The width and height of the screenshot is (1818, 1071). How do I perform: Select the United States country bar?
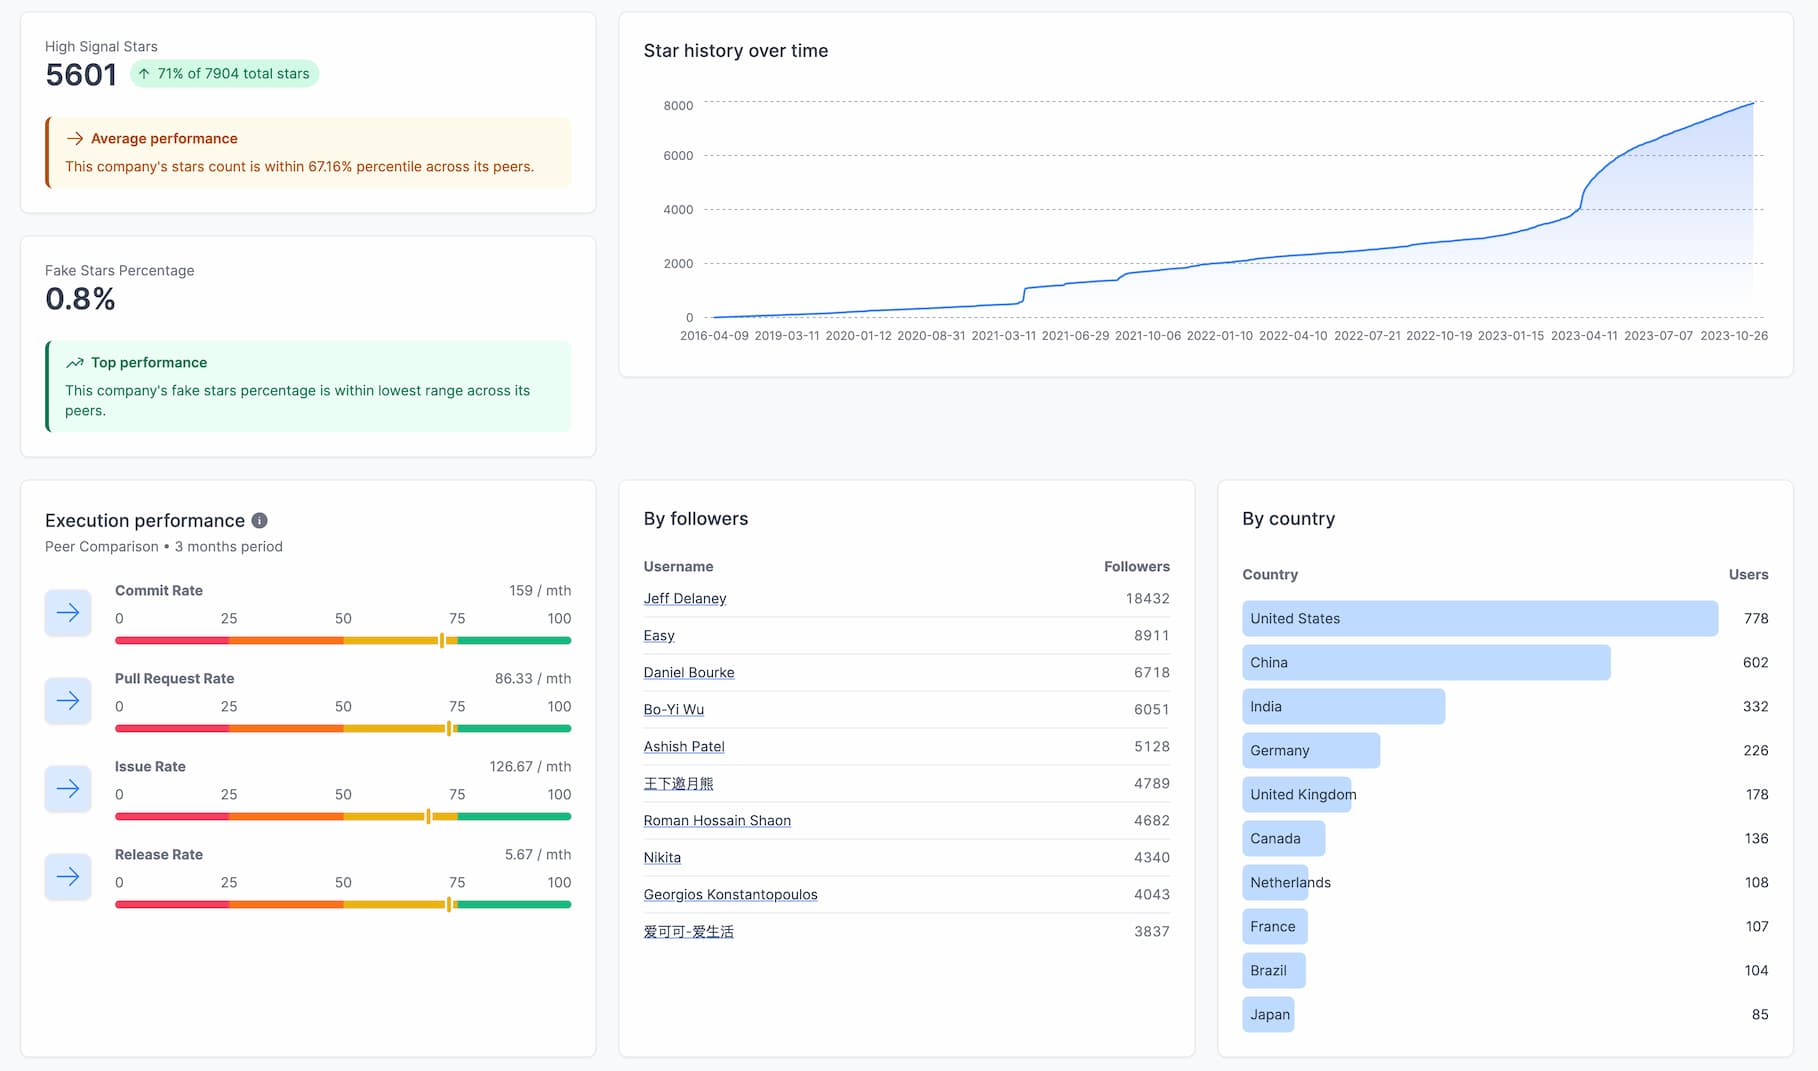coord(1480,618)
